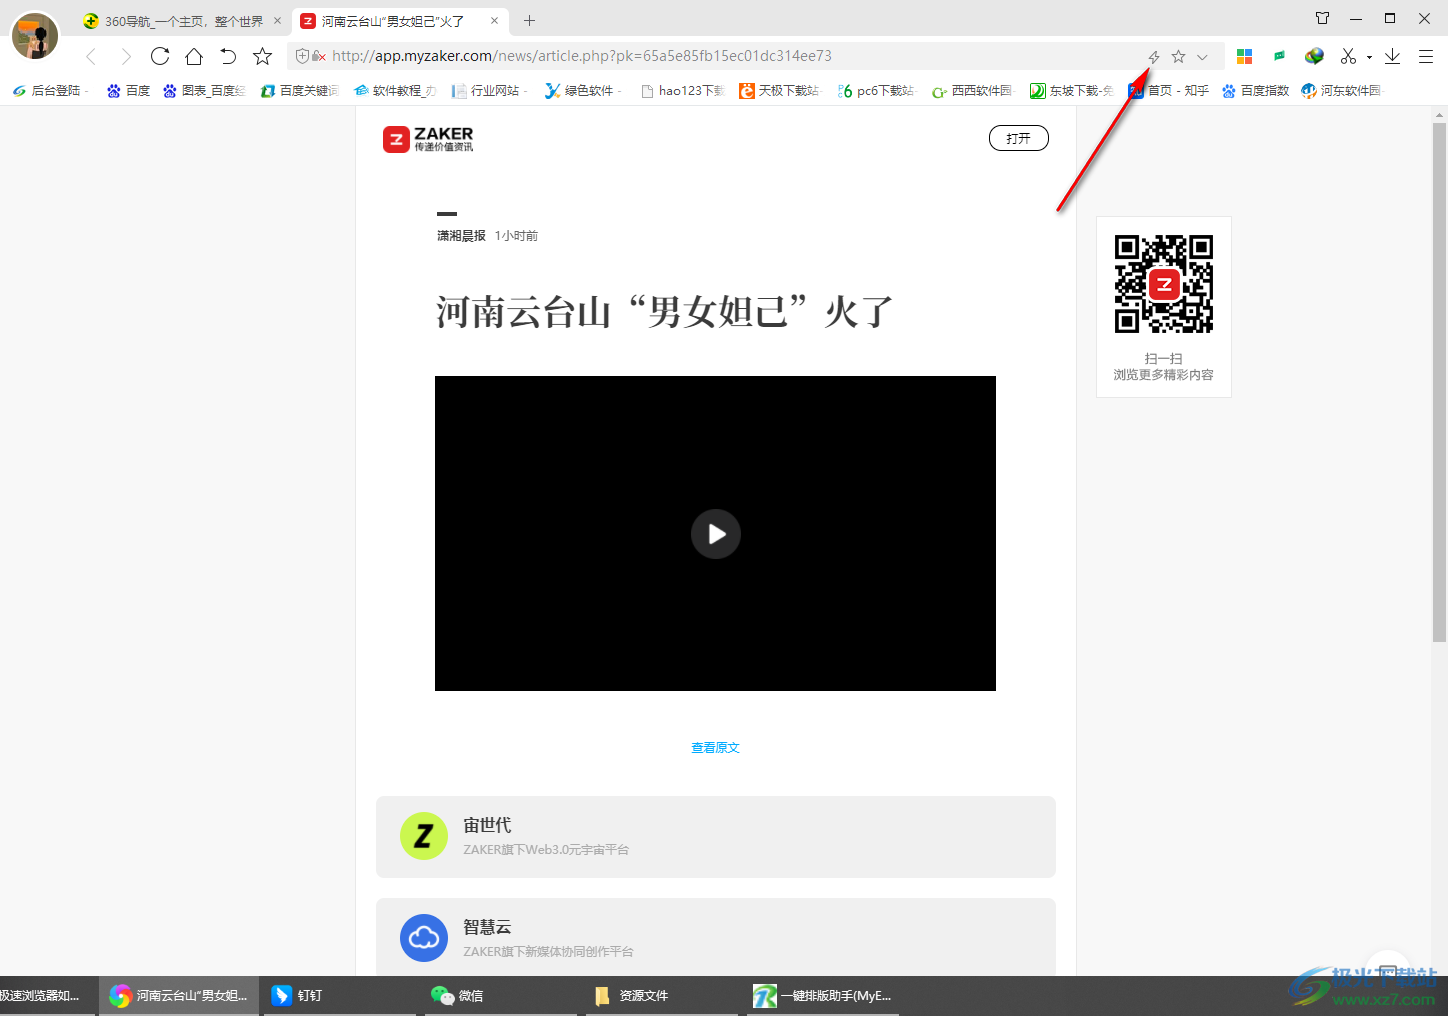Click the article headline 河南云台山“男女妲己”火了
The height and width of the screenshot is (1016, 1448).
pos(664,312)
